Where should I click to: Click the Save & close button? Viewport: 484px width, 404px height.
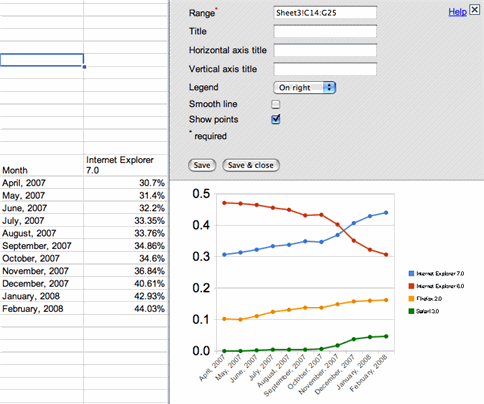click(251, 165)
